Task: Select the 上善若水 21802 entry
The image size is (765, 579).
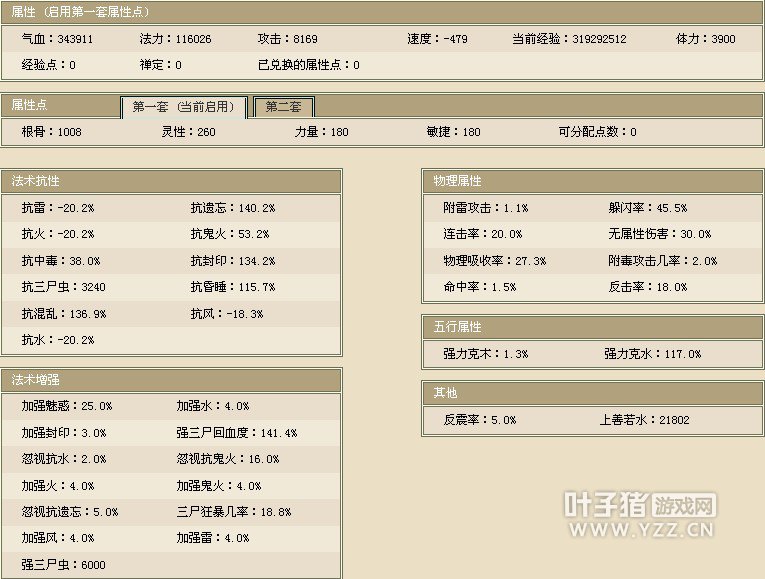Action: pyautogui.click(x=644, y=420)
